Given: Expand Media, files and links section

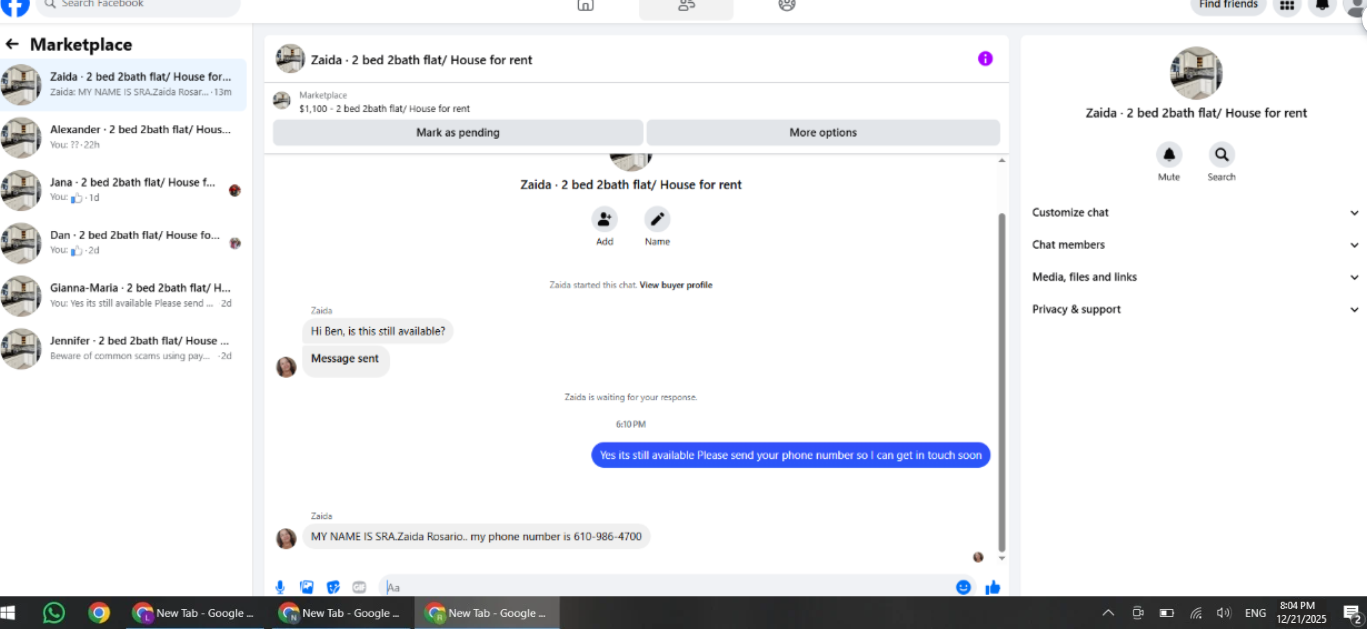Looking at the screenshot, I should coord(1195,277).
